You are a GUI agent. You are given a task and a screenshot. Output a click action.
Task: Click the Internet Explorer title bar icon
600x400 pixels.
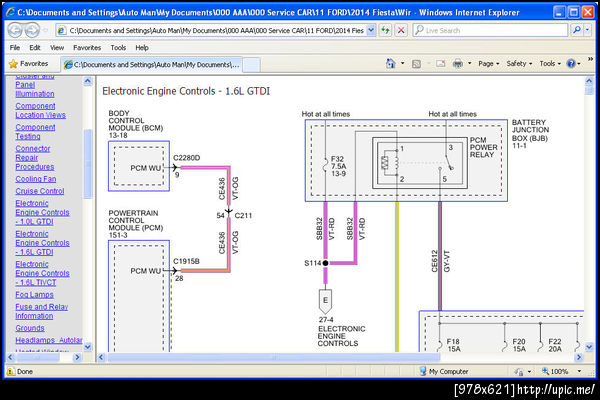[10, 12]
